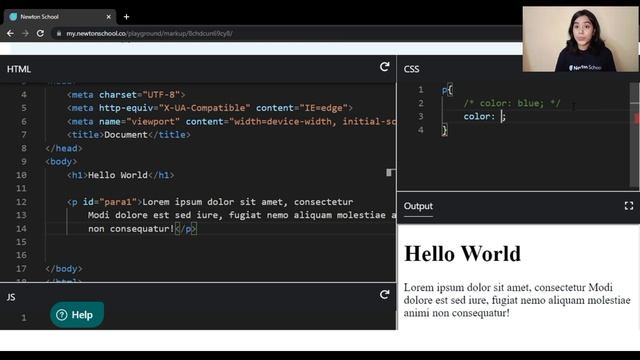Click the 'non consequatur!' closing p line
The image size is (640, 360).
[142, 229]
